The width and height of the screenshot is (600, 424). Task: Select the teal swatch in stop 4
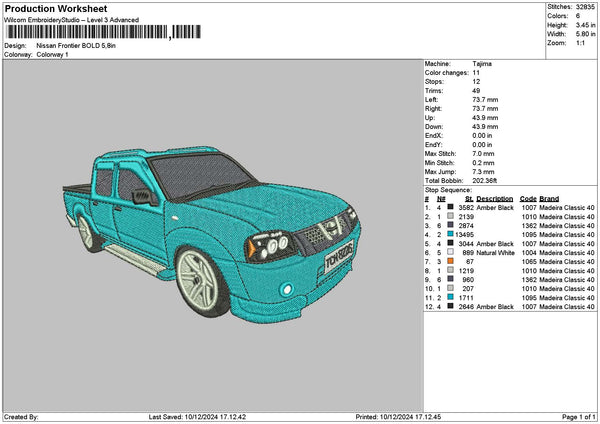click(451, 235)
